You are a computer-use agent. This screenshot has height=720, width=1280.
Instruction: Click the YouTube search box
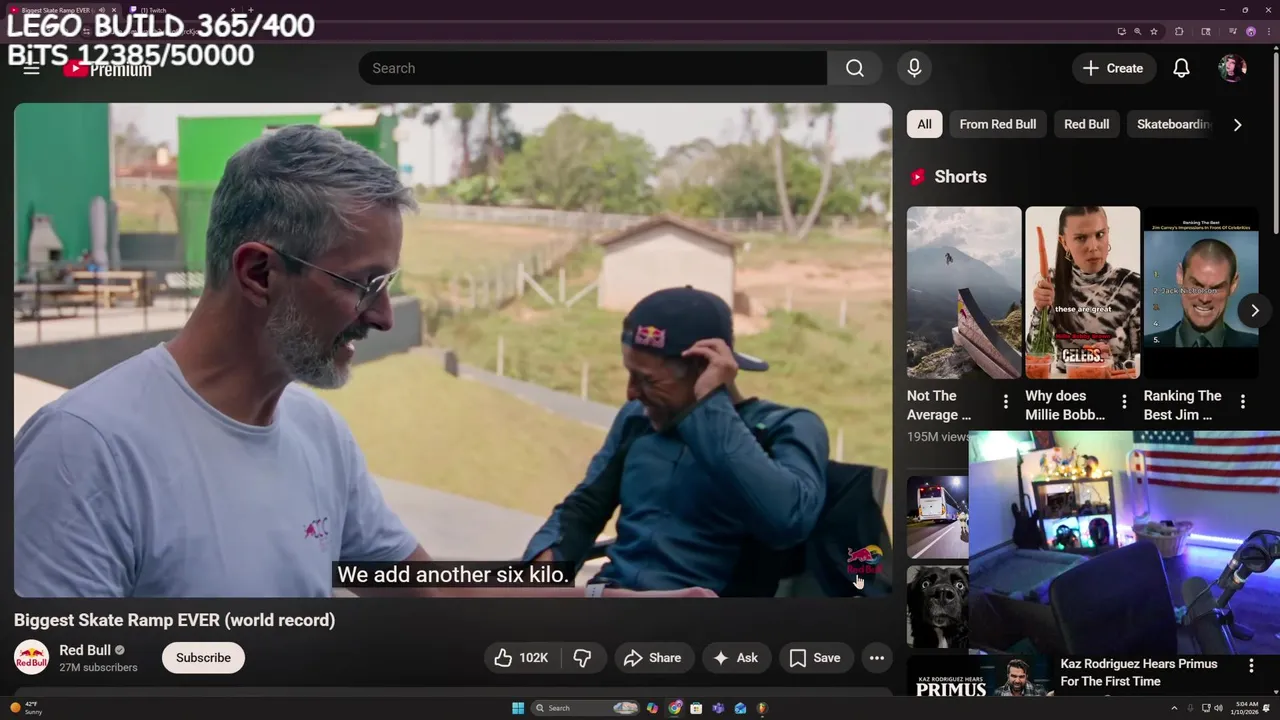592,68
